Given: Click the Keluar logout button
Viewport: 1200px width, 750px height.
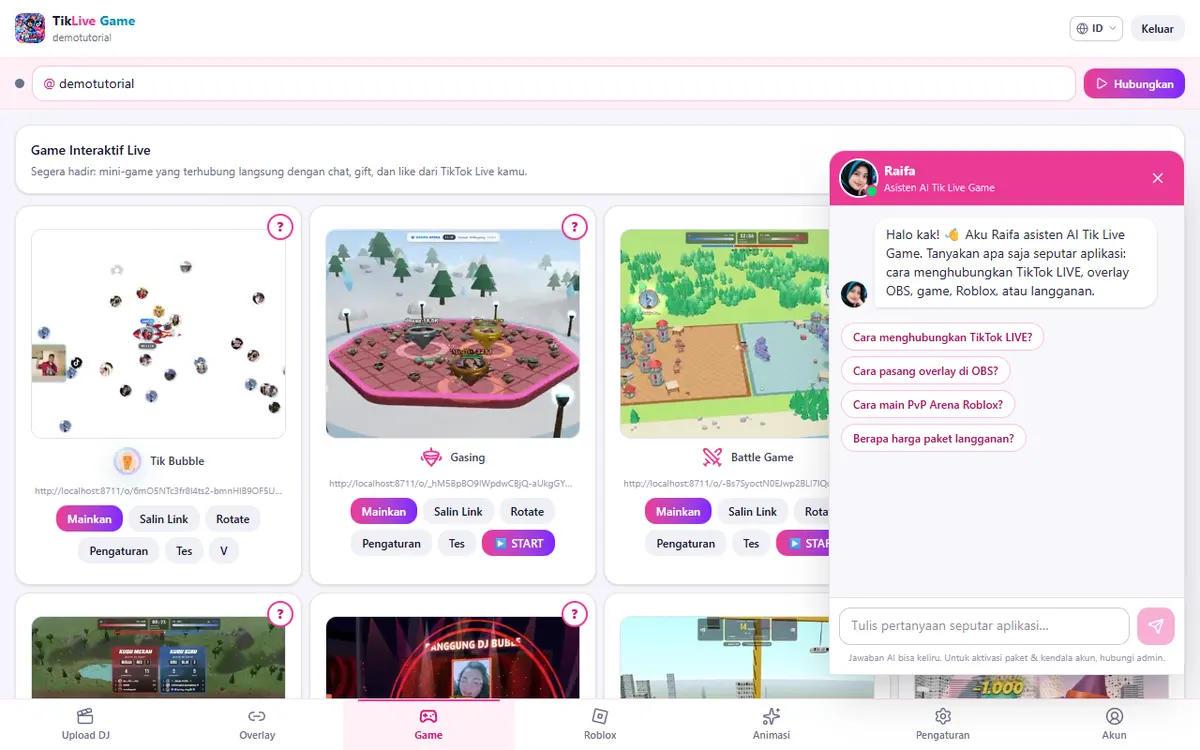Looking at the screenshot, I should point(1157,28).
